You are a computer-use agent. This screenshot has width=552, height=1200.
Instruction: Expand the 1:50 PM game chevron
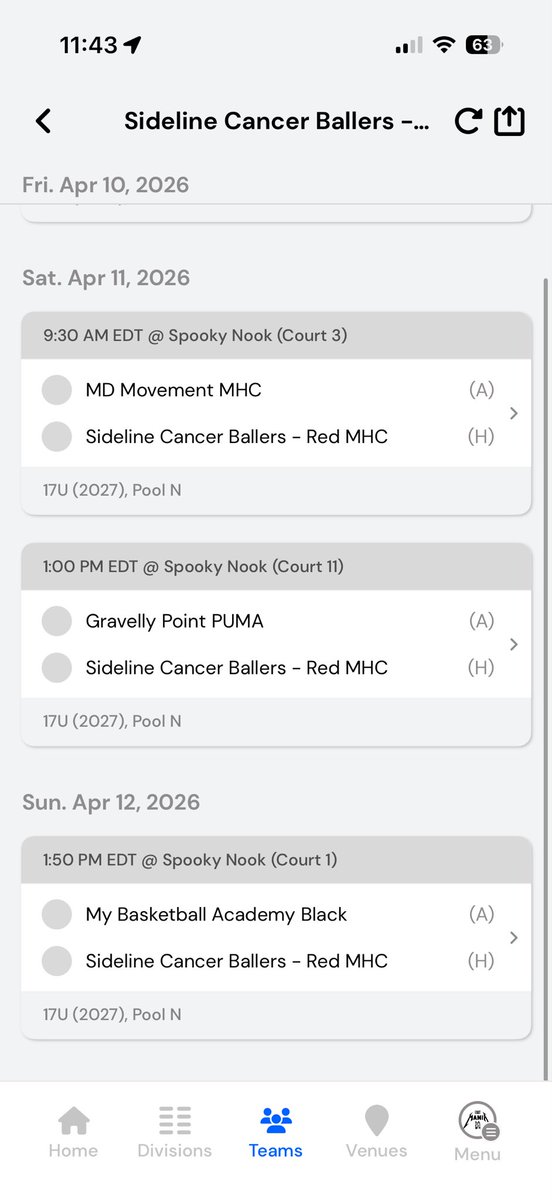pos(513,937)
